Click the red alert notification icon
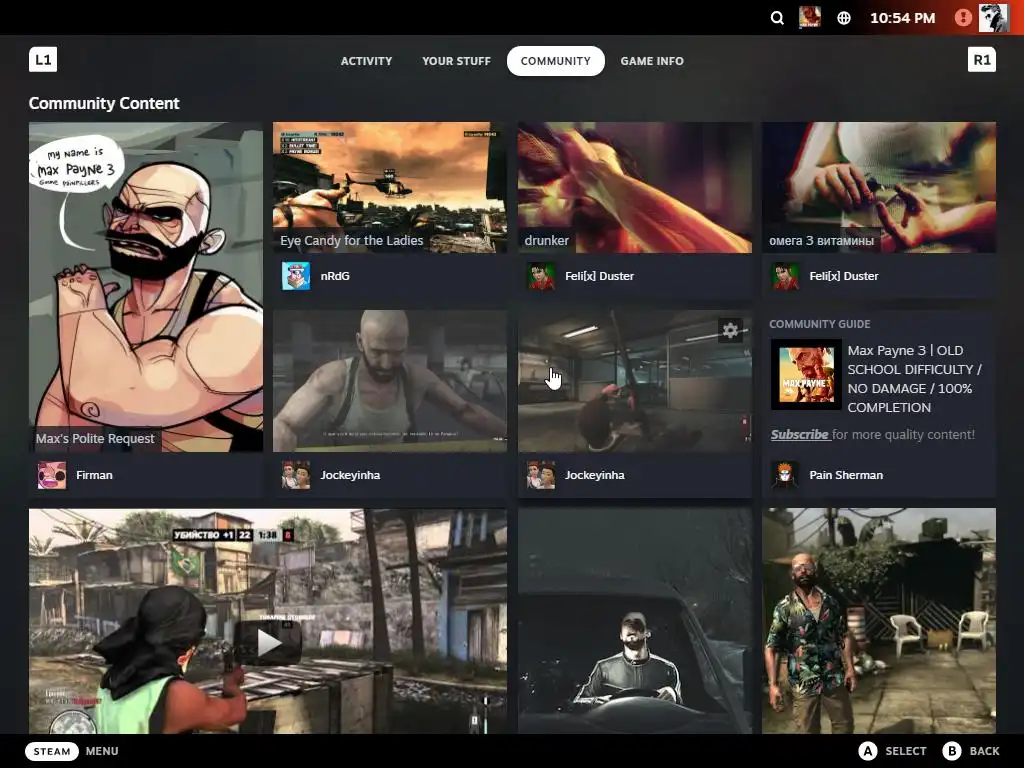1024x768 pixels. (x=963, y=18)
